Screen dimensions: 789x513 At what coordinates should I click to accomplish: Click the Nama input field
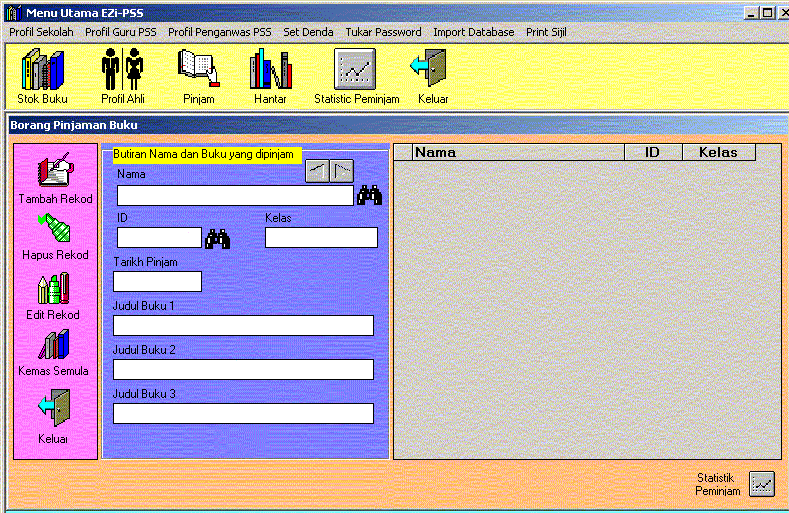235,196
